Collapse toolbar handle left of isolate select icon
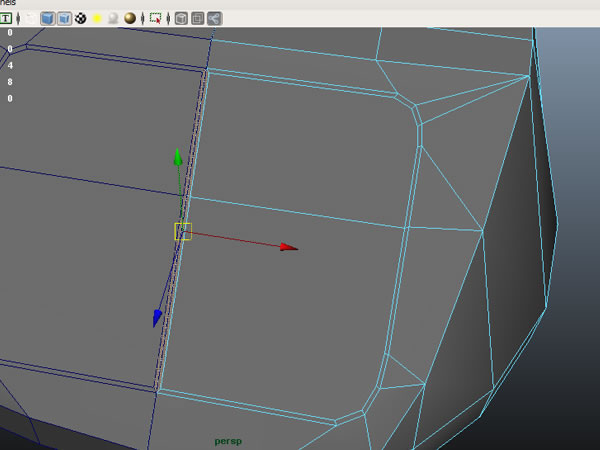Screen dimensions: 600x450 [x=144, y=18]
